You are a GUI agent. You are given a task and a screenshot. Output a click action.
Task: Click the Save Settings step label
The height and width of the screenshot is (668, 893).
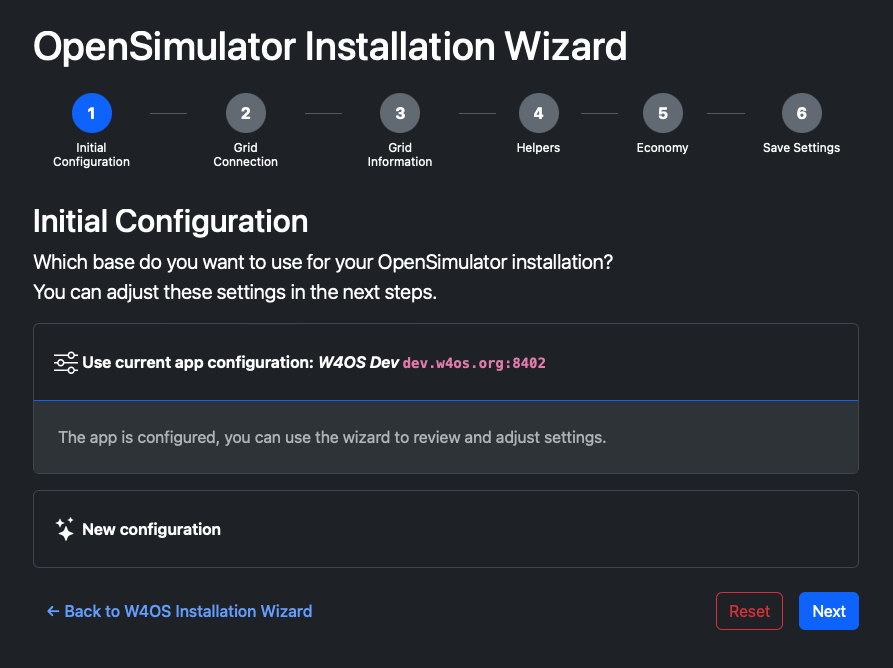point(801,147)
